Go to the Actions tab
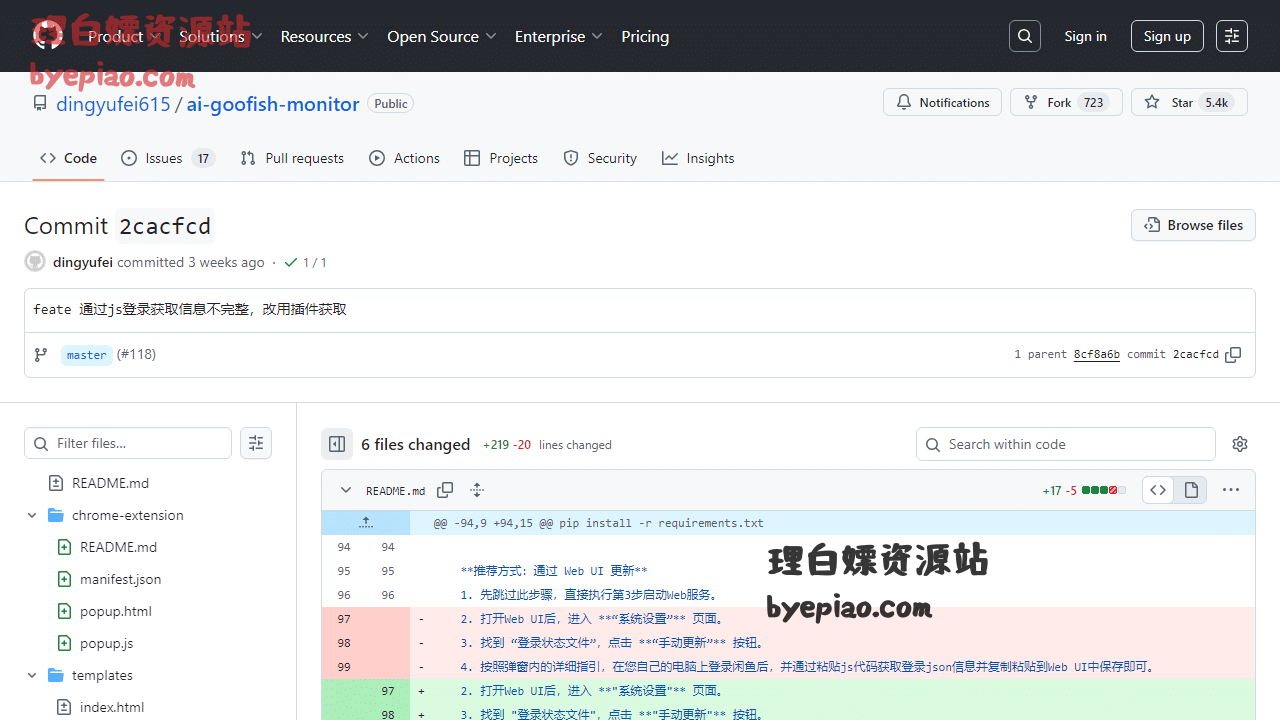Viewport: 1280px width, 720px height. click(404, 158)
